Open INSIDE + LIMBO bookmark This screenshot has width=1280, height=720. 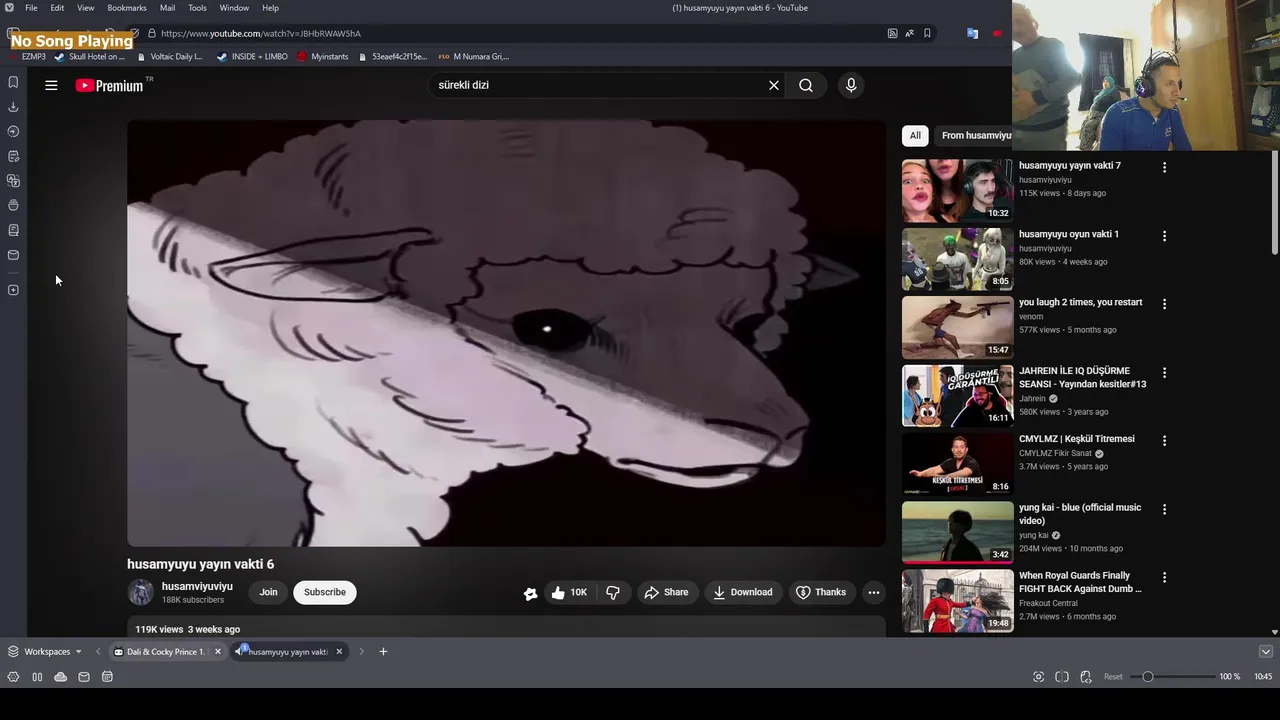click(x=252, y=57)
